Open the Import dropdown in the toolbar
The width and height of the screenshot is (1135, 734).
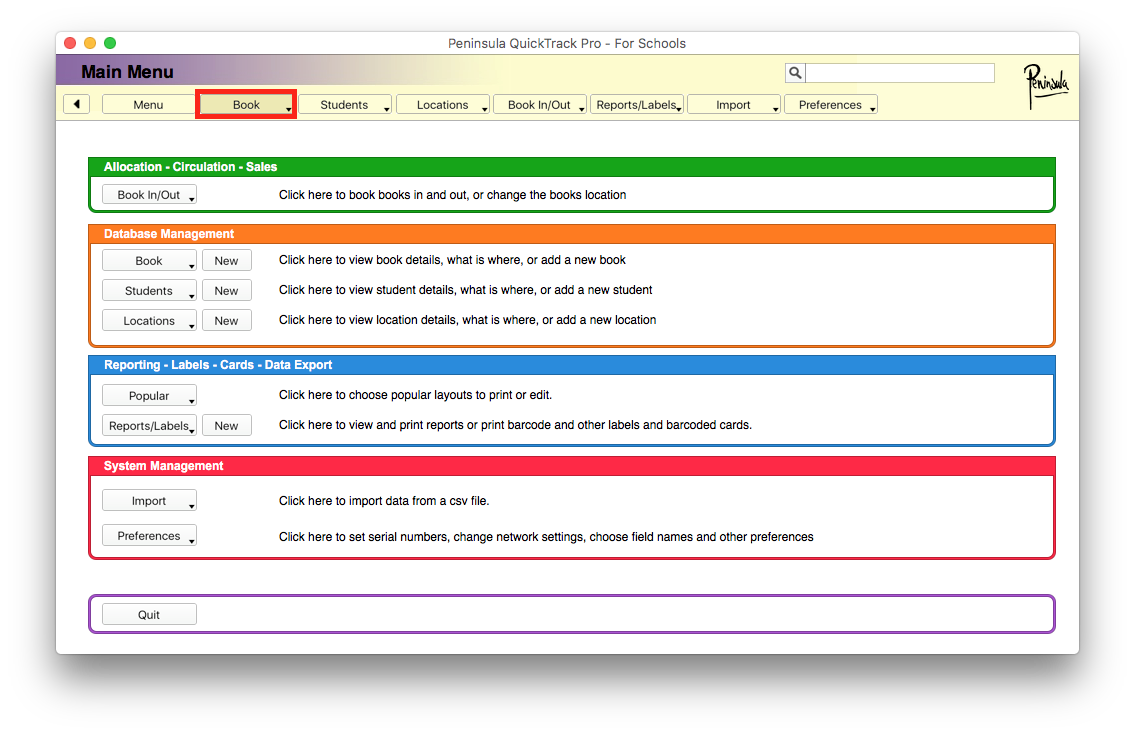click(x=733, y=105)
